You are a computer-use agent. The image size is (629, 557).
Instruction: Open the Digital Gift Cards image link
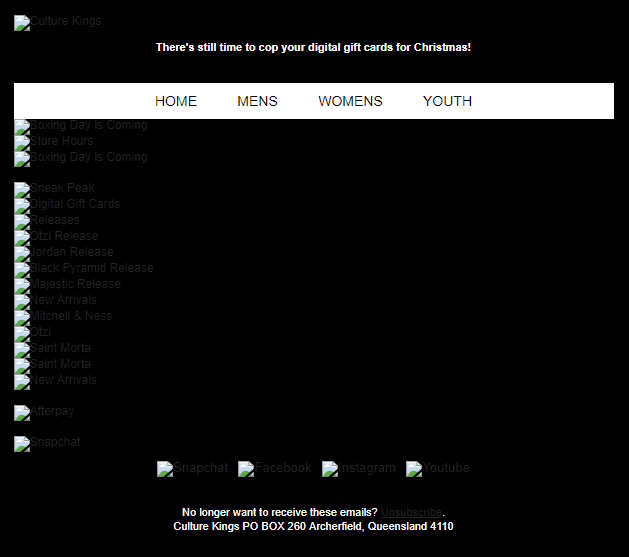[x=67, y=205]
